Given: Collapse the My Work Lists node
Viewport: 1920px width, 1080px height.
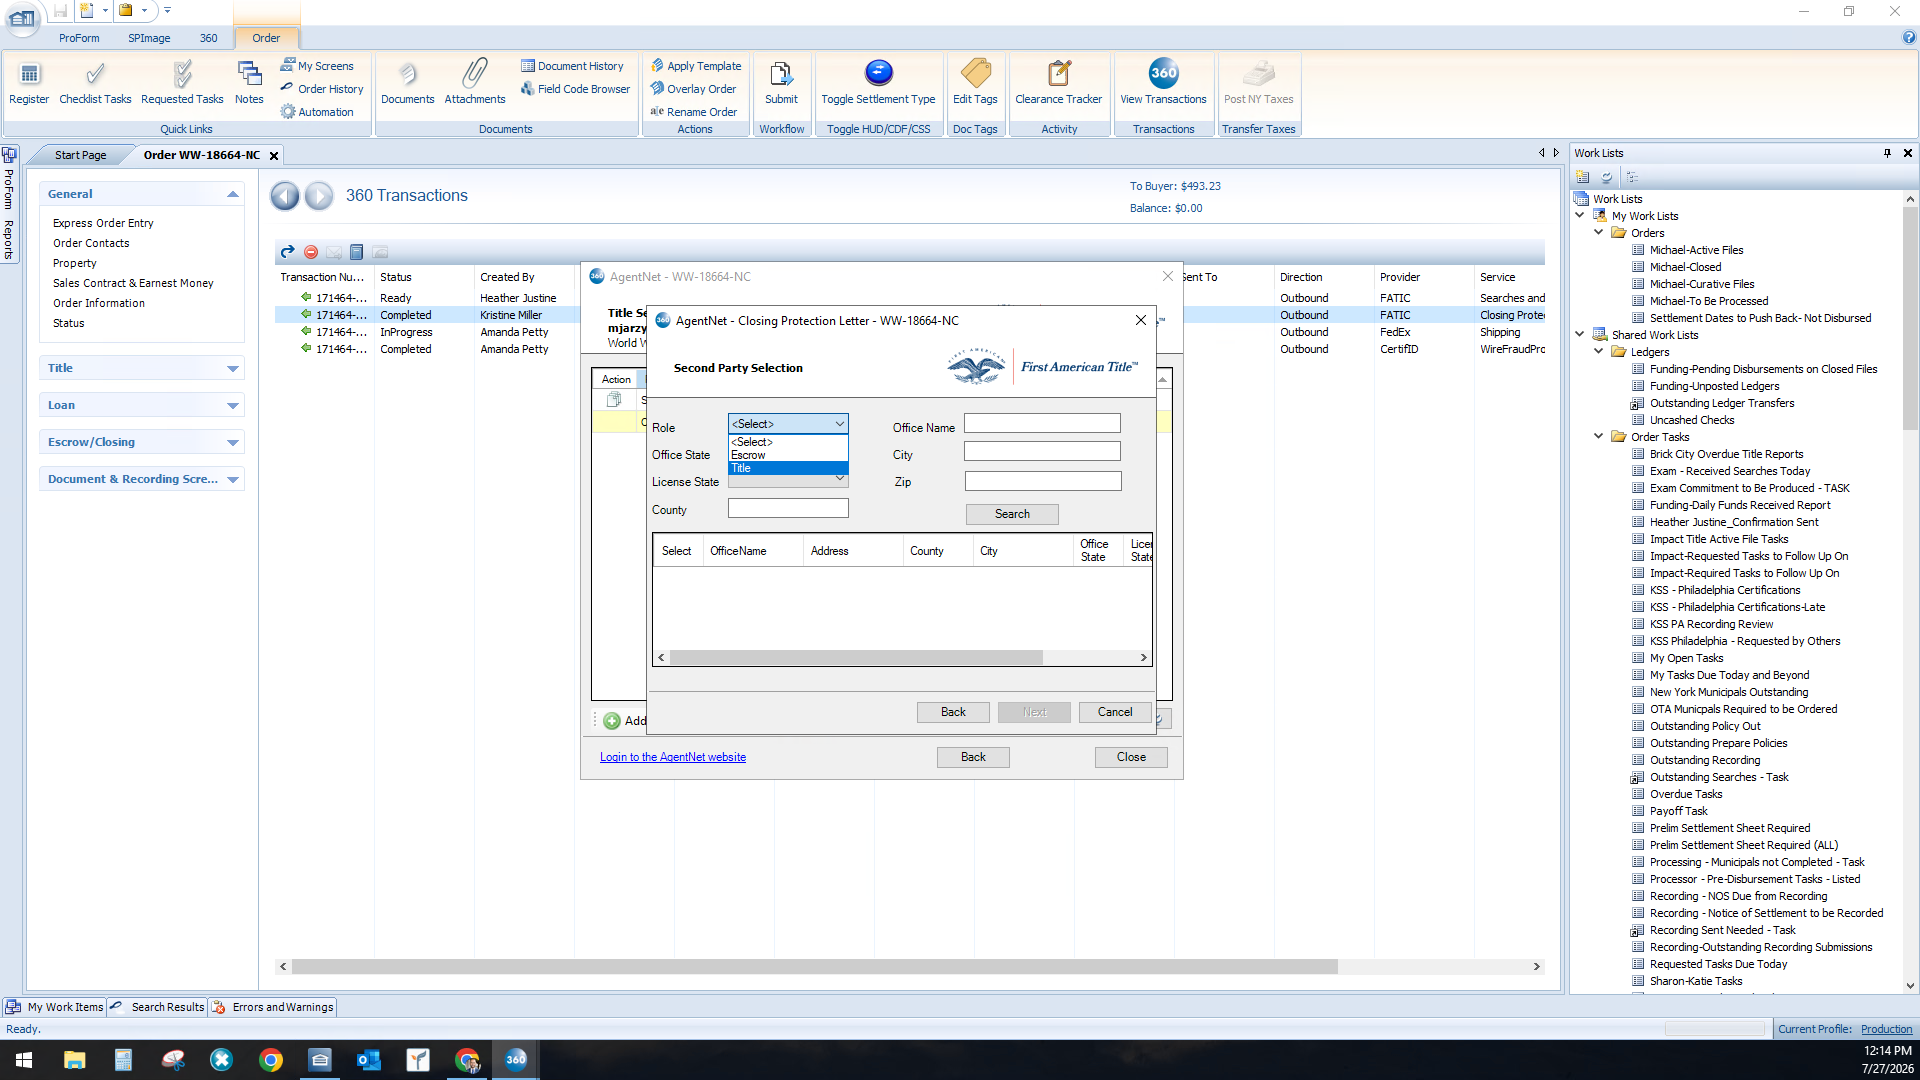Looking at the screenshot, I should 1580,215.
